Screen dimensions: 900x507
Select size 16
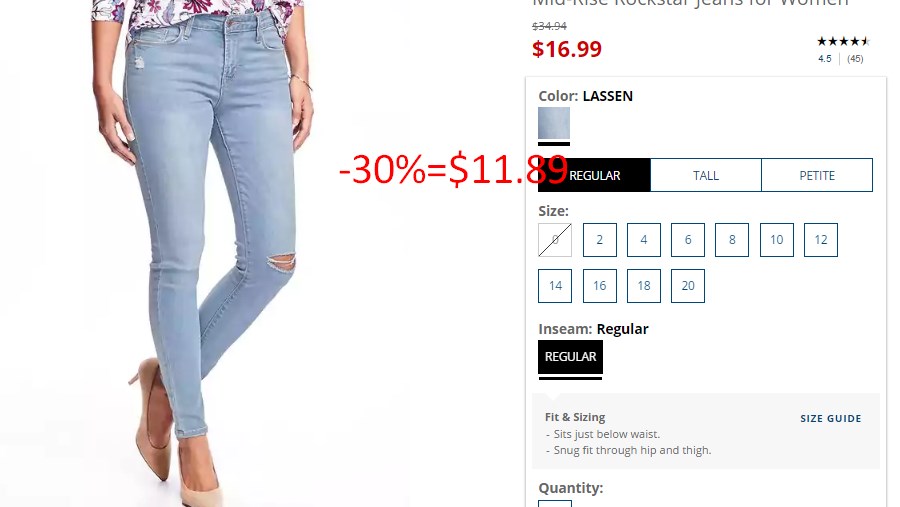click(600, 286)
